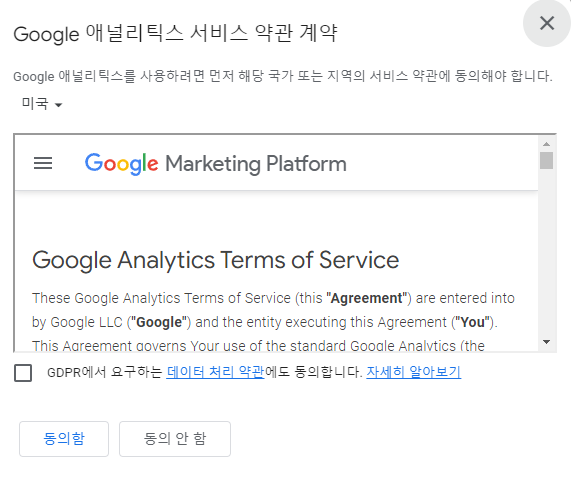Open the 미국 country selector
The width and height of the screenshot is (571, 478).
42,104
